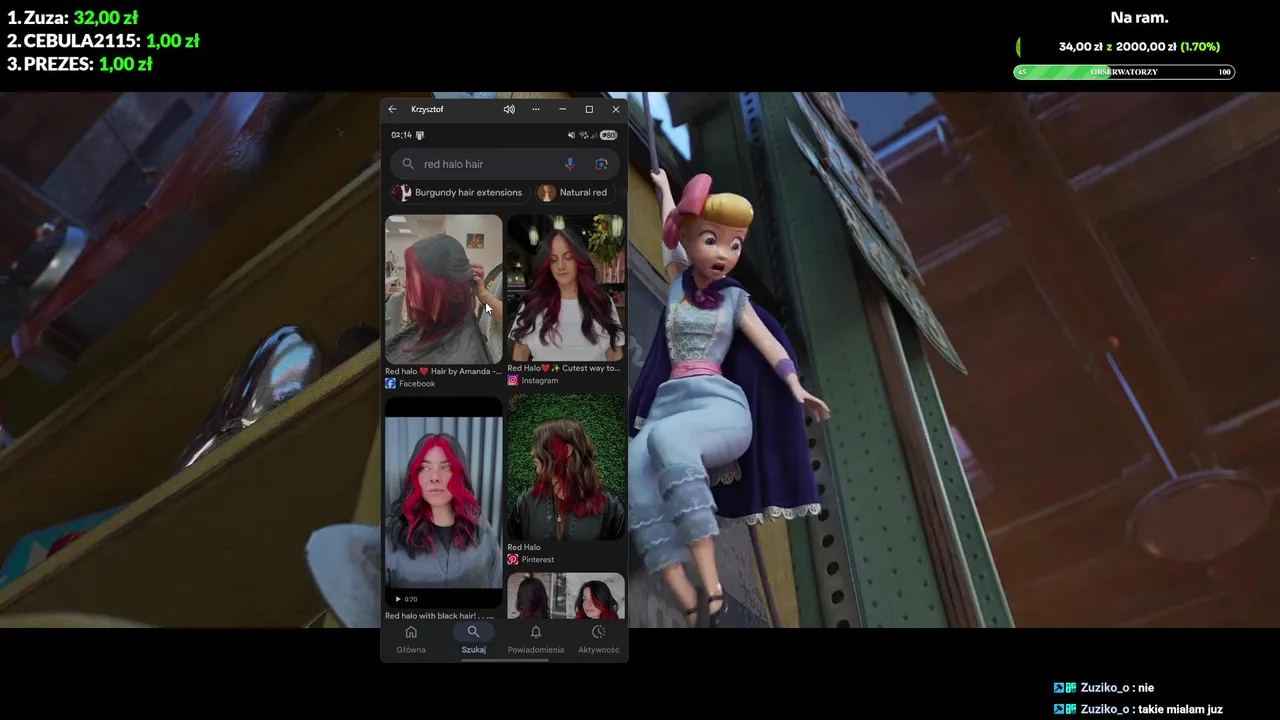Click the 'Na ram.' goal title
1280x720 pixels.
pyautogui.click(x=1139, y=17)
